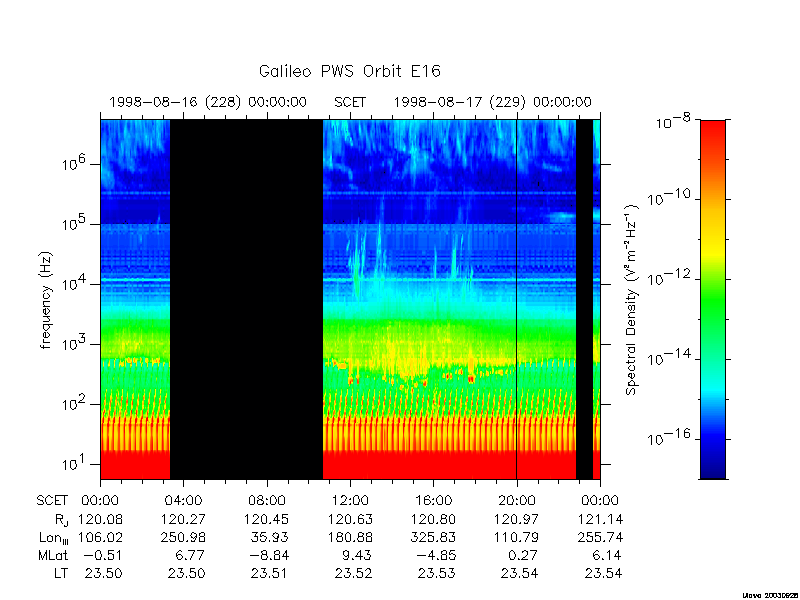800x600 pixels.
Task: Click the MLat value -8.84
Action: (269, 555)
